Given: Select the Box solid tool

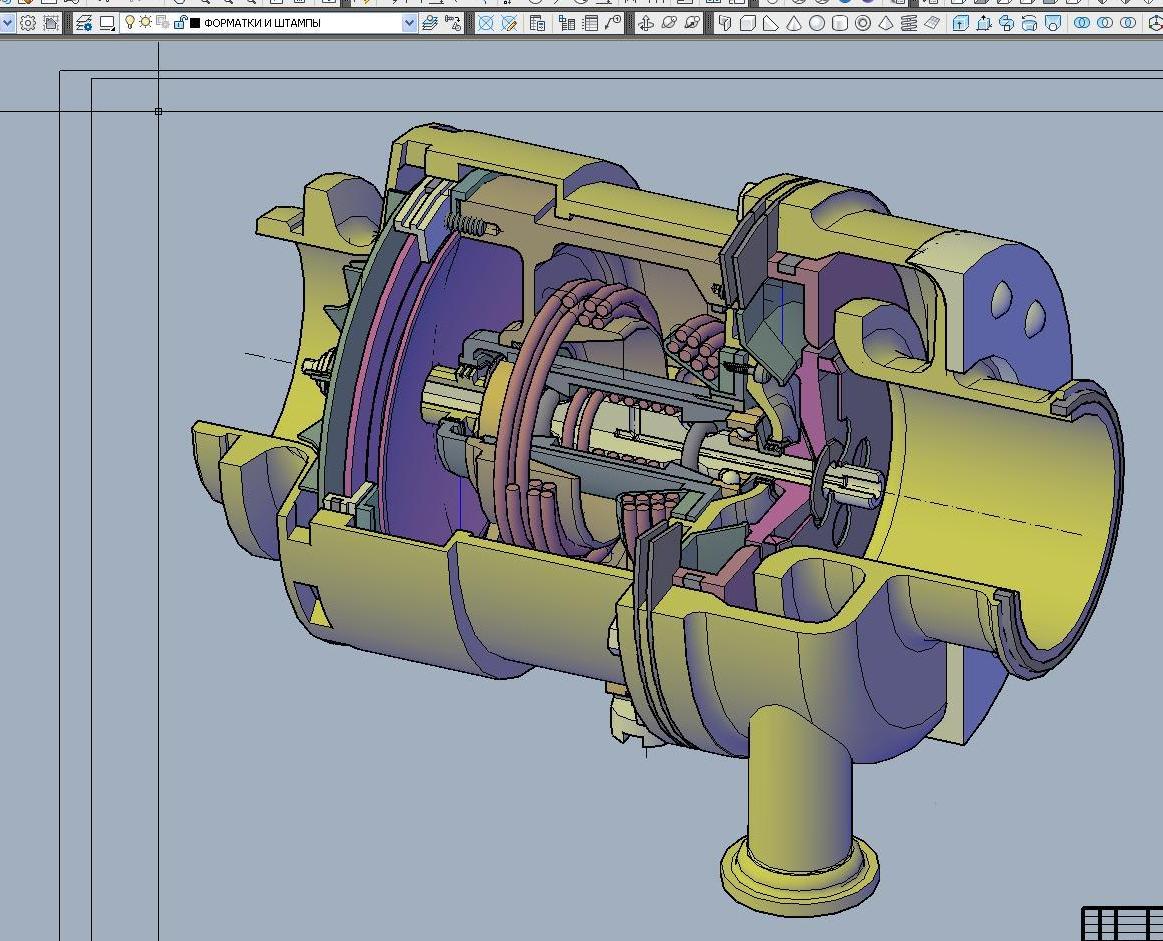Looking at the screenshot, I should [748, 23].
